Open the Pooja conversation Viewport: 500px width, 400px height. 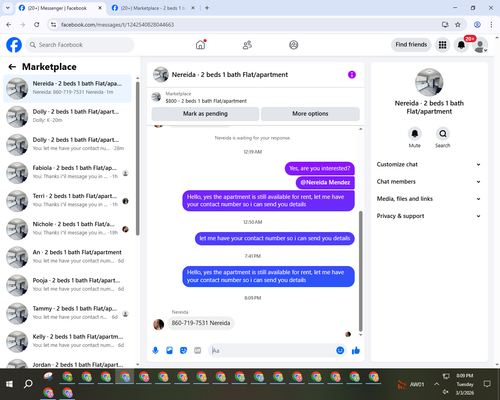pos(67,285)
